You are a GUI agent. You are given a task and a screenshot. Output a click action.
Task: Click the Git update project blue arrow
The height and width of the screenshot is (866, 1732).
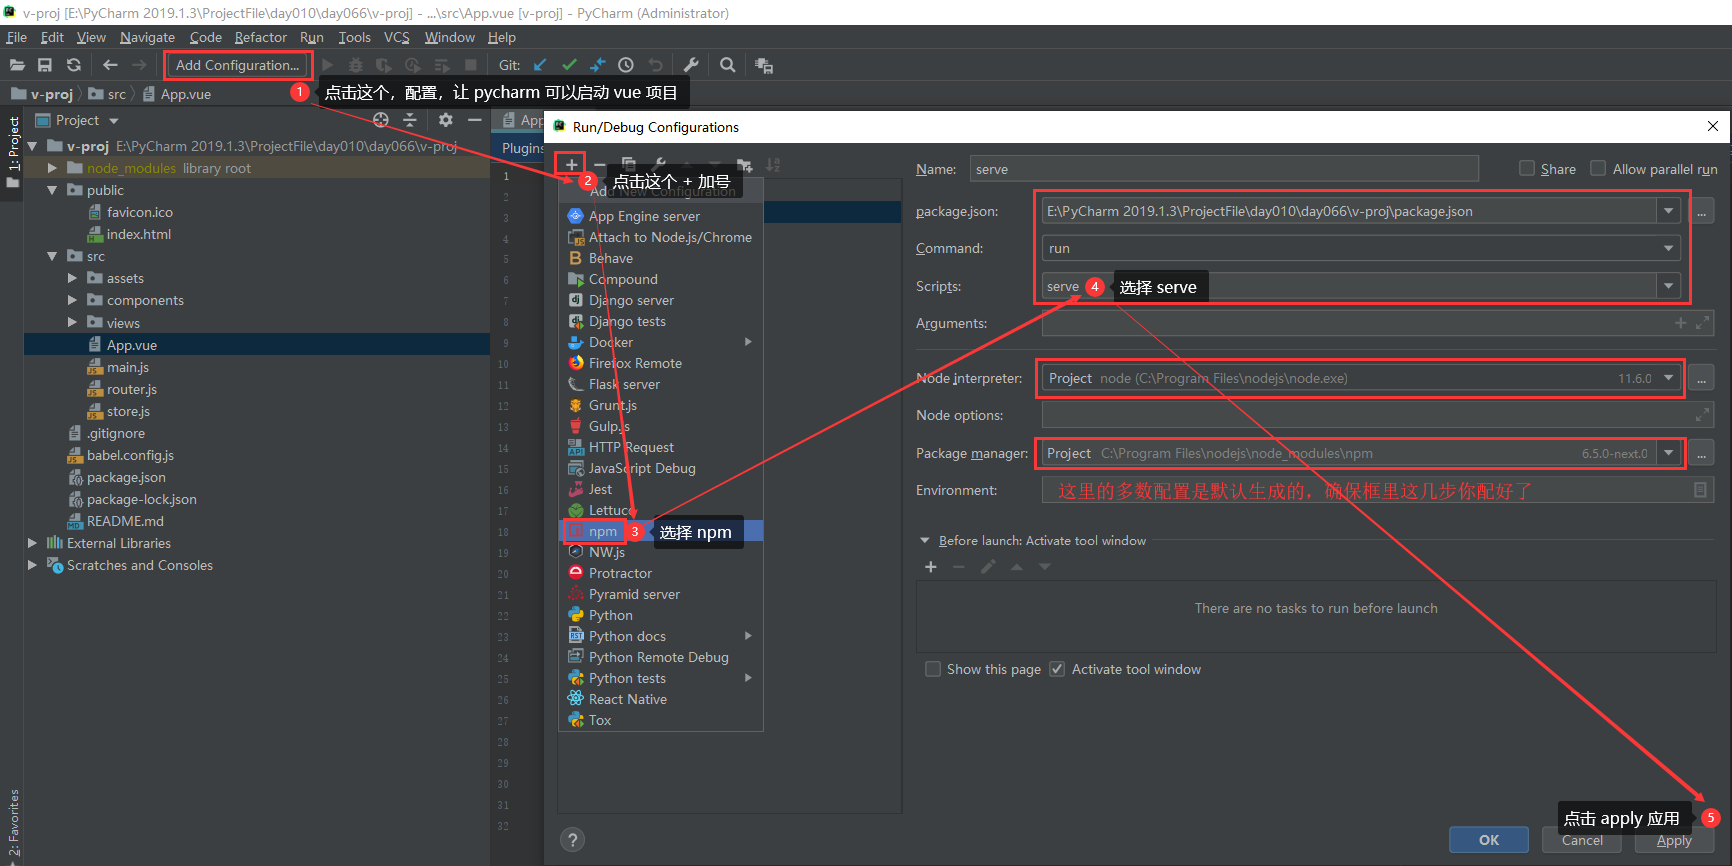[540, 65]
